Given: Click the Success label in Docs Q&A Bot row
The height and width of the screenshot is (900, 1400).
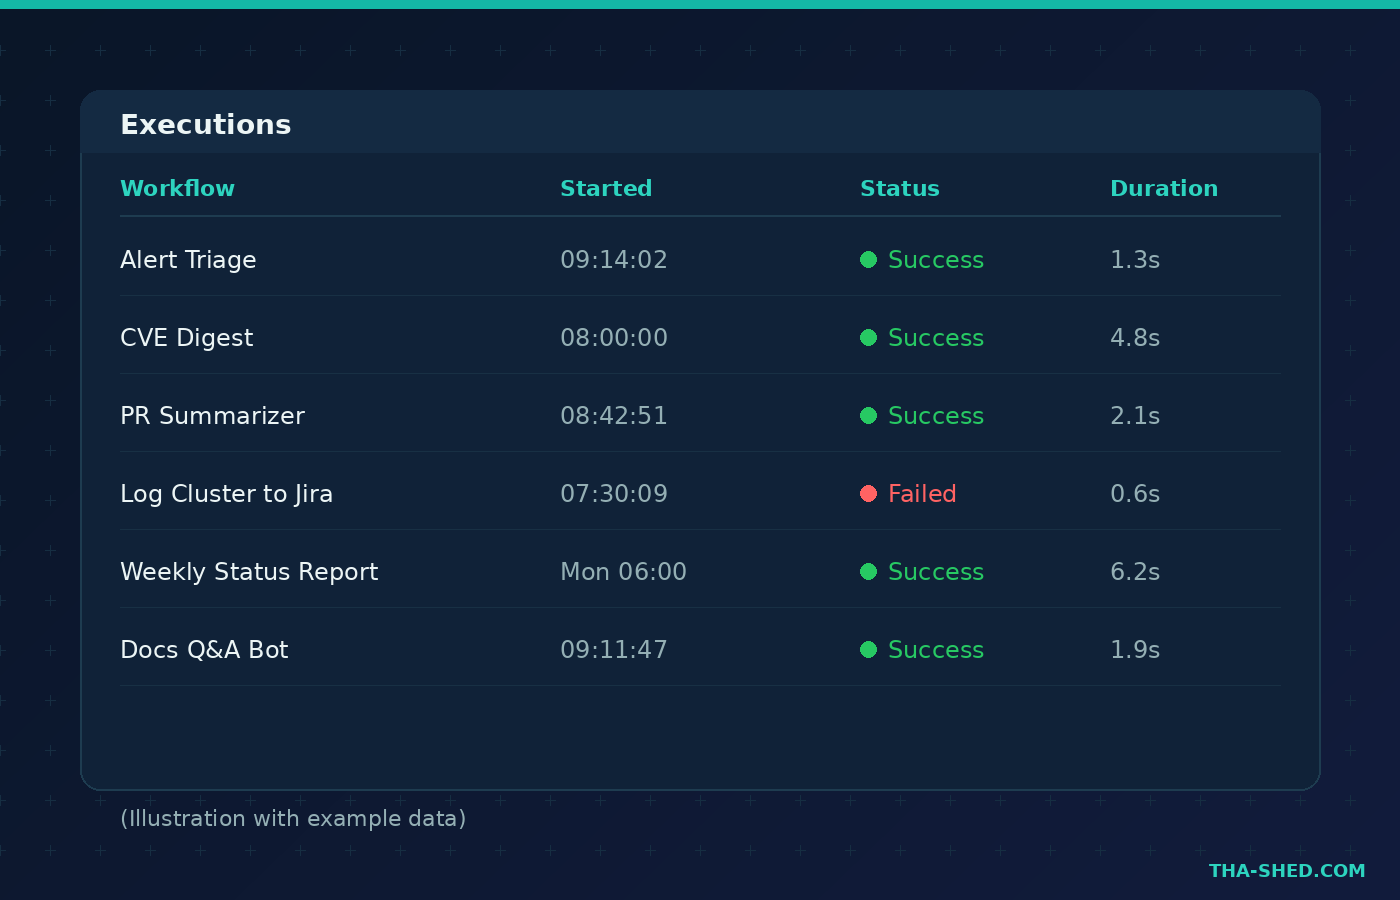Looking at the screenshot, I should click(936, 650).
